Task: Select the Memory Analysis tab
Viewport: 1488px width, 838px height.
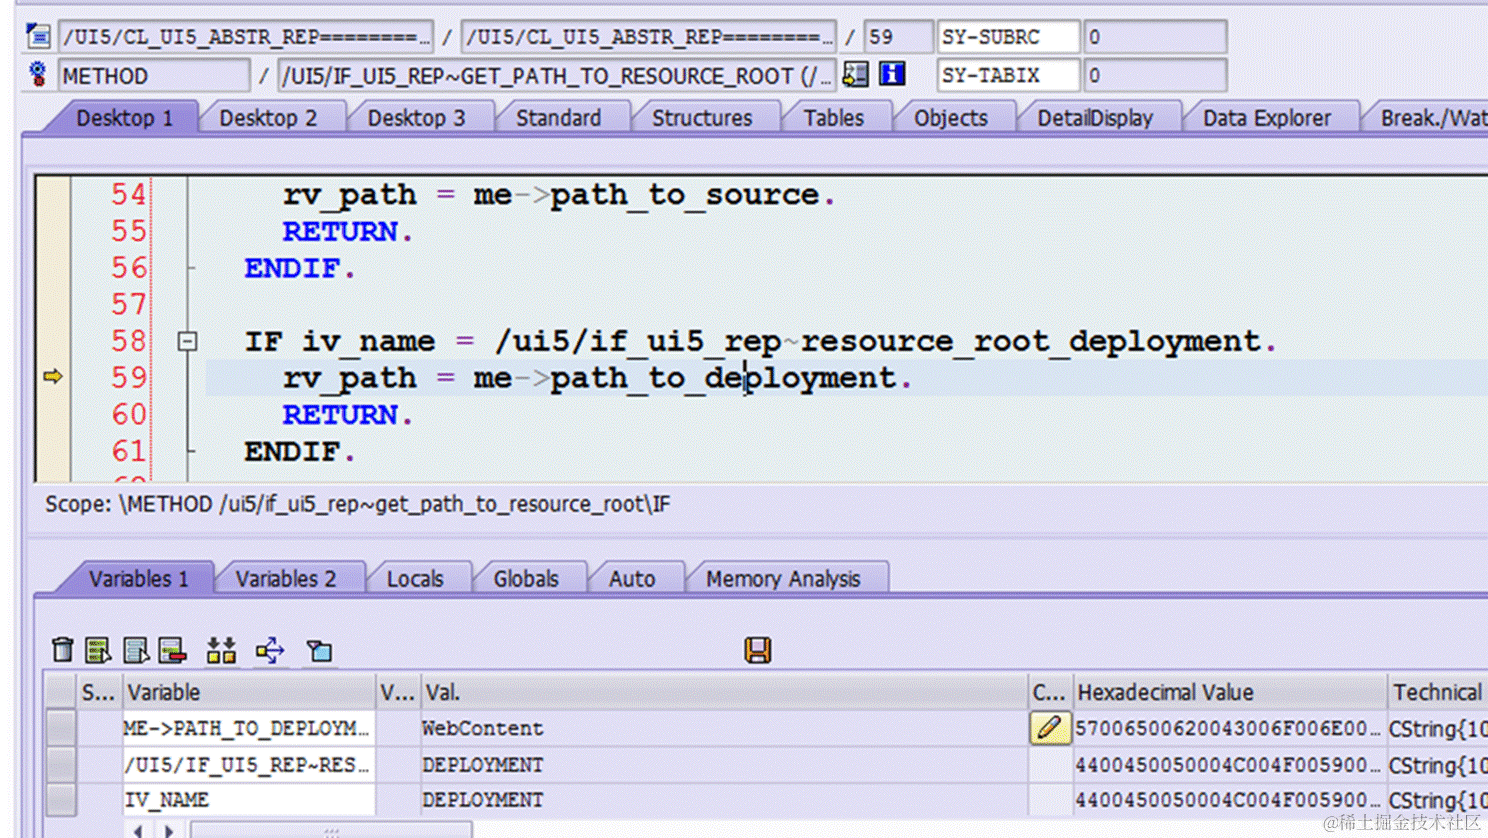Action: (x=782, y=579)
